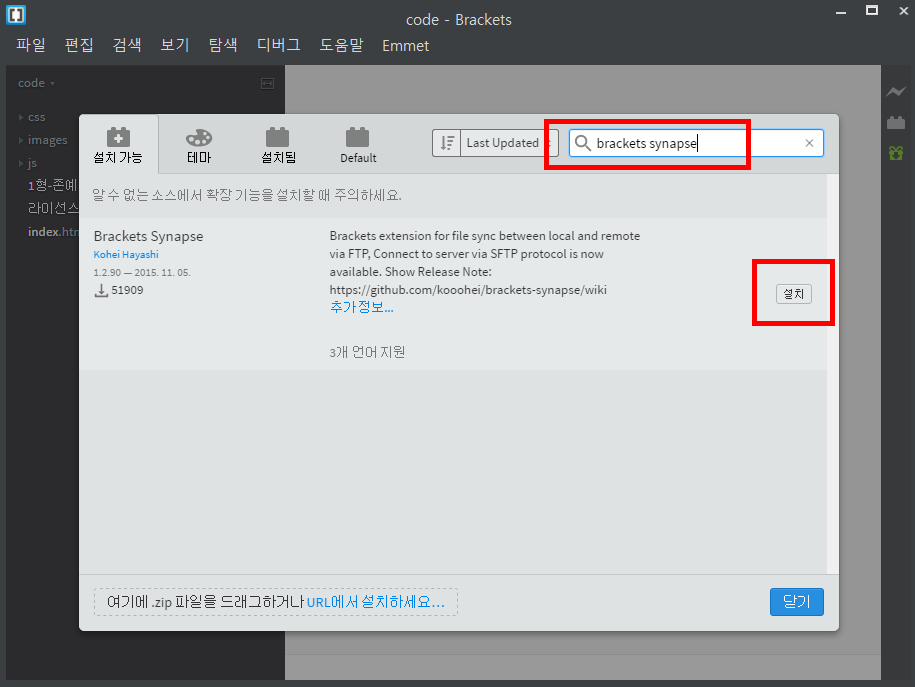Image resolution: width=915 pixels, height=687 pixels.
Task: Switch to the 설치됨 tab
Action: click(278, 145)
